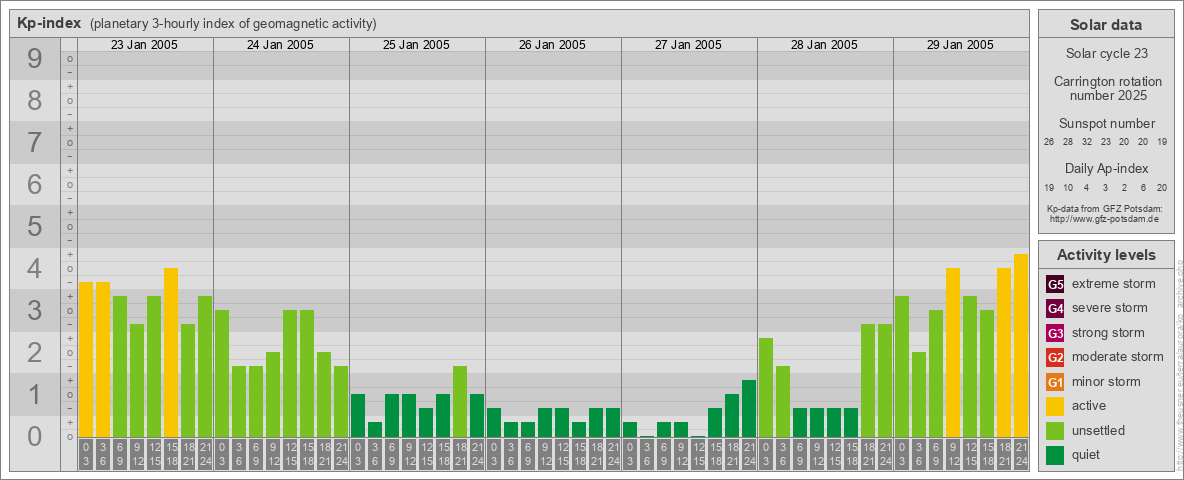
Task: Click the 'extreme storm' legend label
Action: [x=1114, y=284]
